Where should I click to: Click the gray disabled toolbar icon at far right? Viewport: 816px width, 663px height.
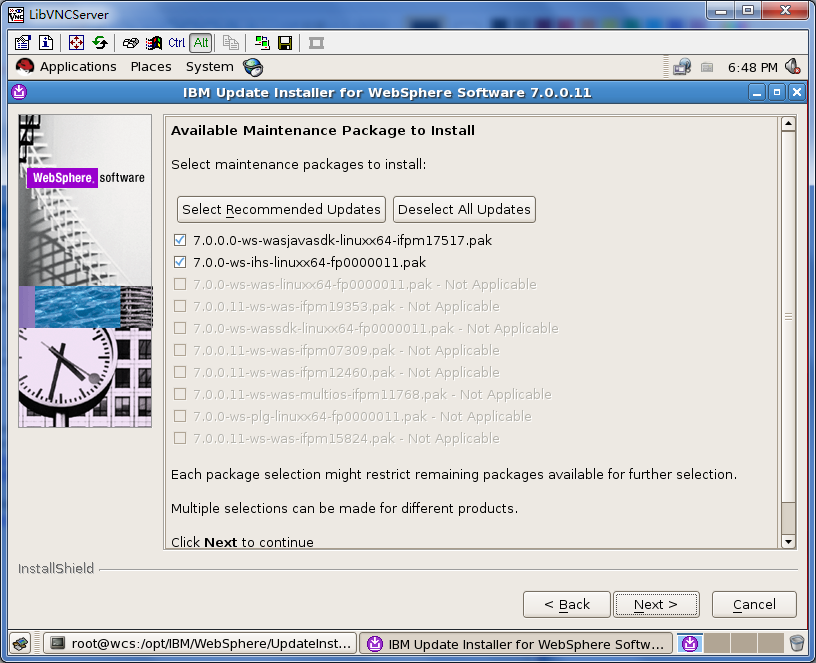click(316, 43)
